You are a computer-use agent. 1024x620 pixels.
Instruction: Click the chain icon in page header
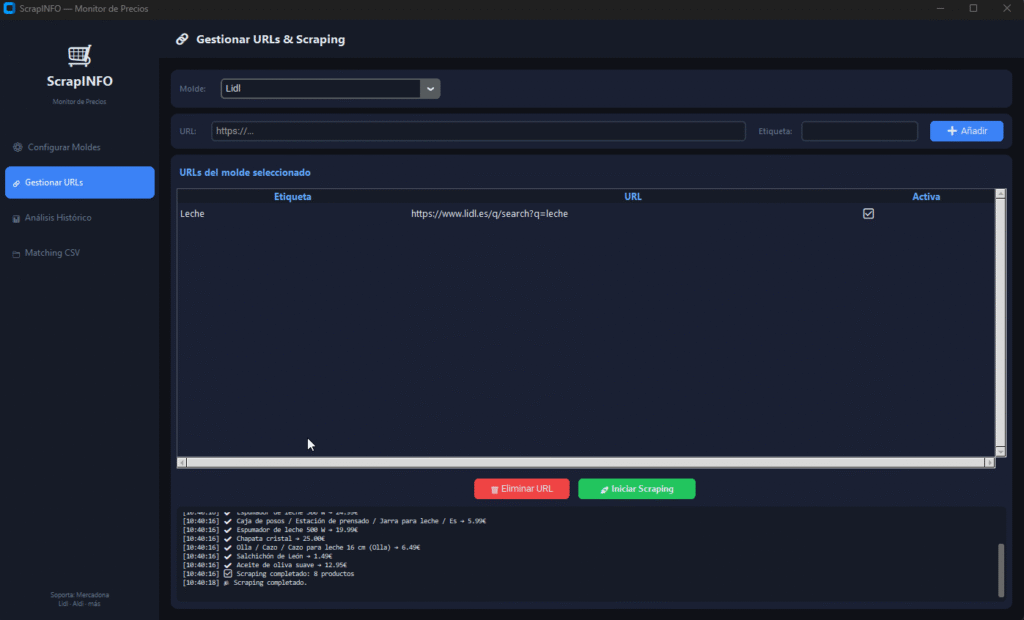pos(182,40)
